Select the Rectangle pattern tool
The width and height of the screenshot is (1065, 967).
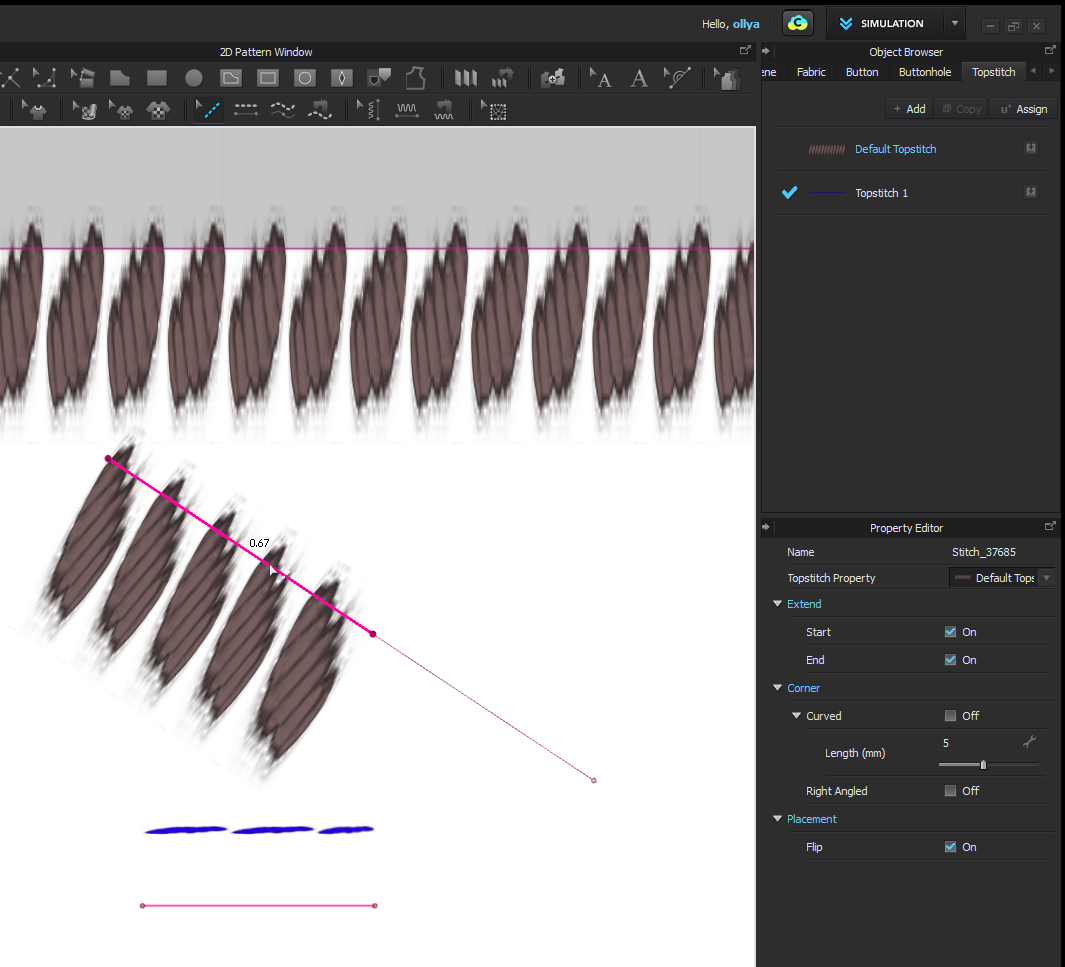[157, 78]
